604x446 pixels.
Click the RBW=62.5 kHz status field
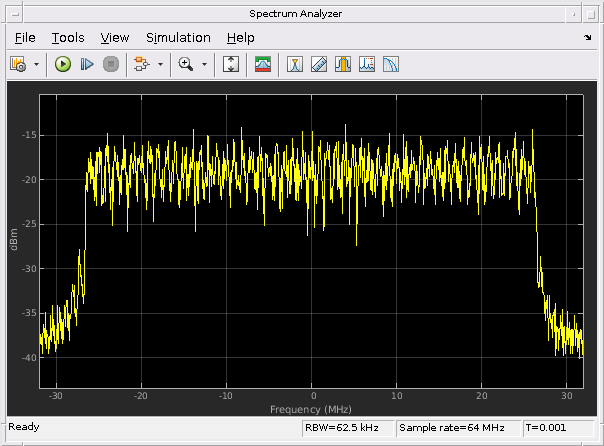point(348,428)
